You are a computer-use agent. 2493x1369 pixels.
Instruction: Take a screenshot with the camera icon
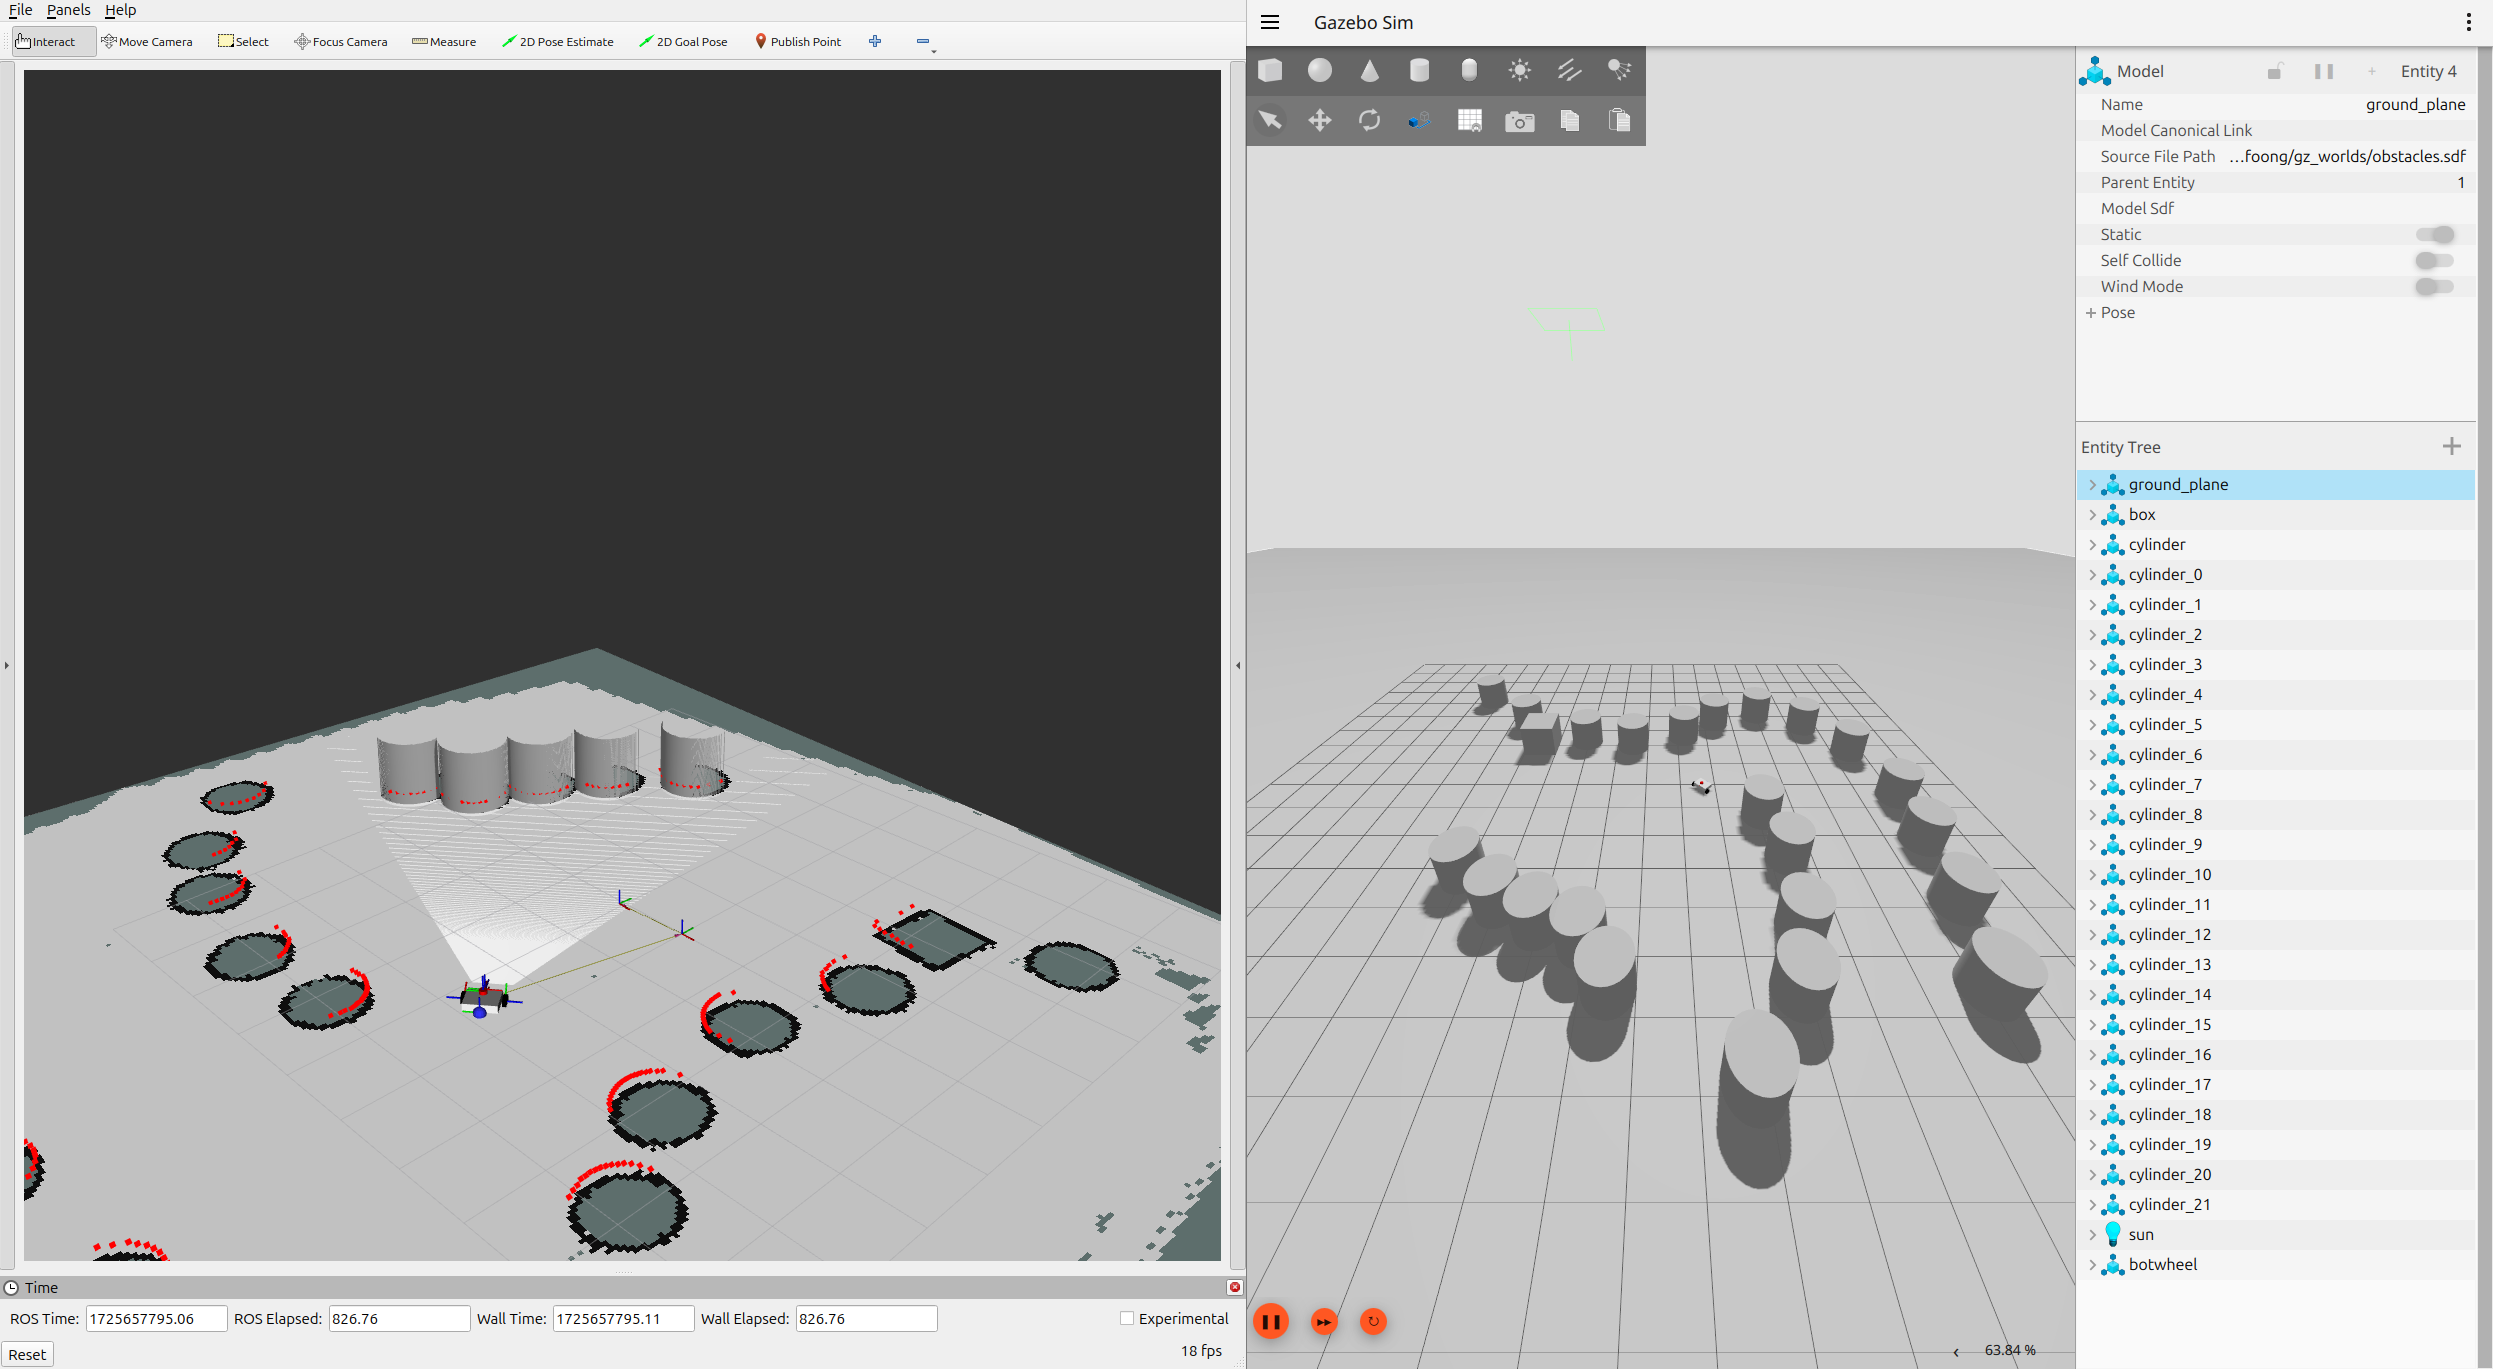[1519, 121]
